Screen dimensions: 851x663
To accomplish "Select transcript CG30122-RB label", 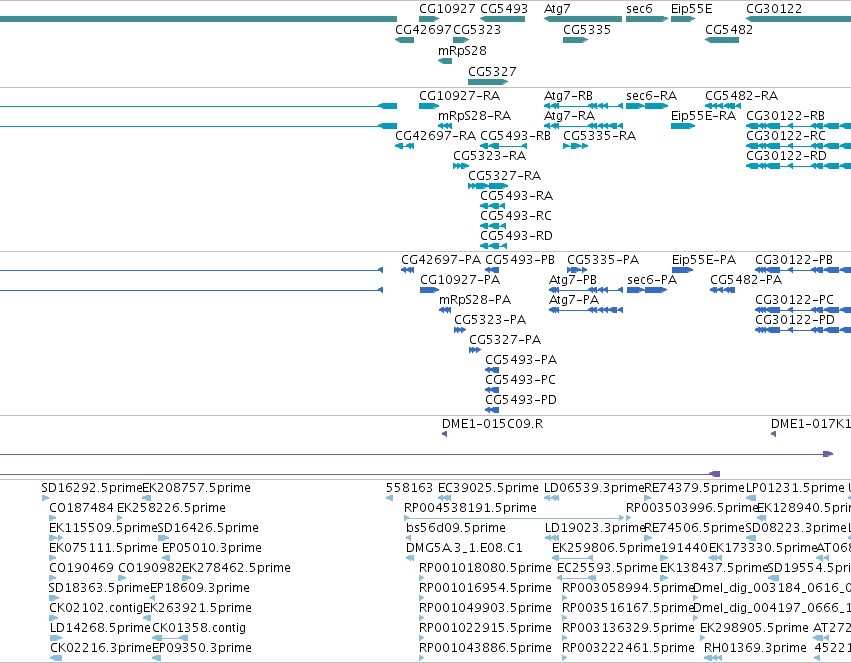I will 785,116.
